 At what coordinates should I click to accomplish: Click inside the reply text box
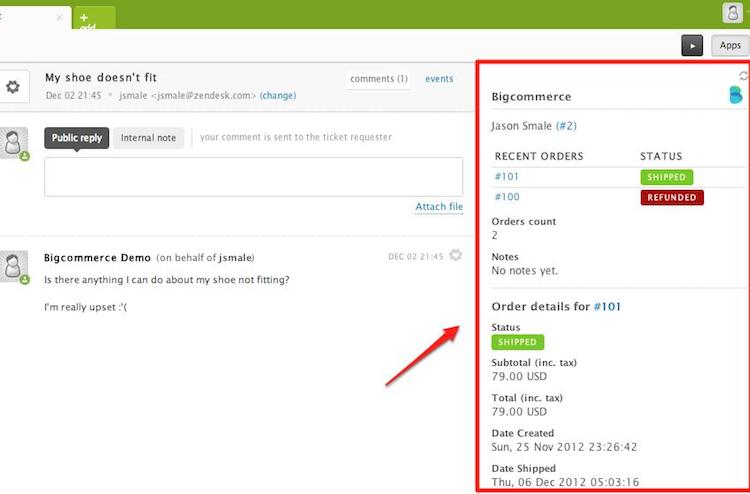tap(254, 177)
